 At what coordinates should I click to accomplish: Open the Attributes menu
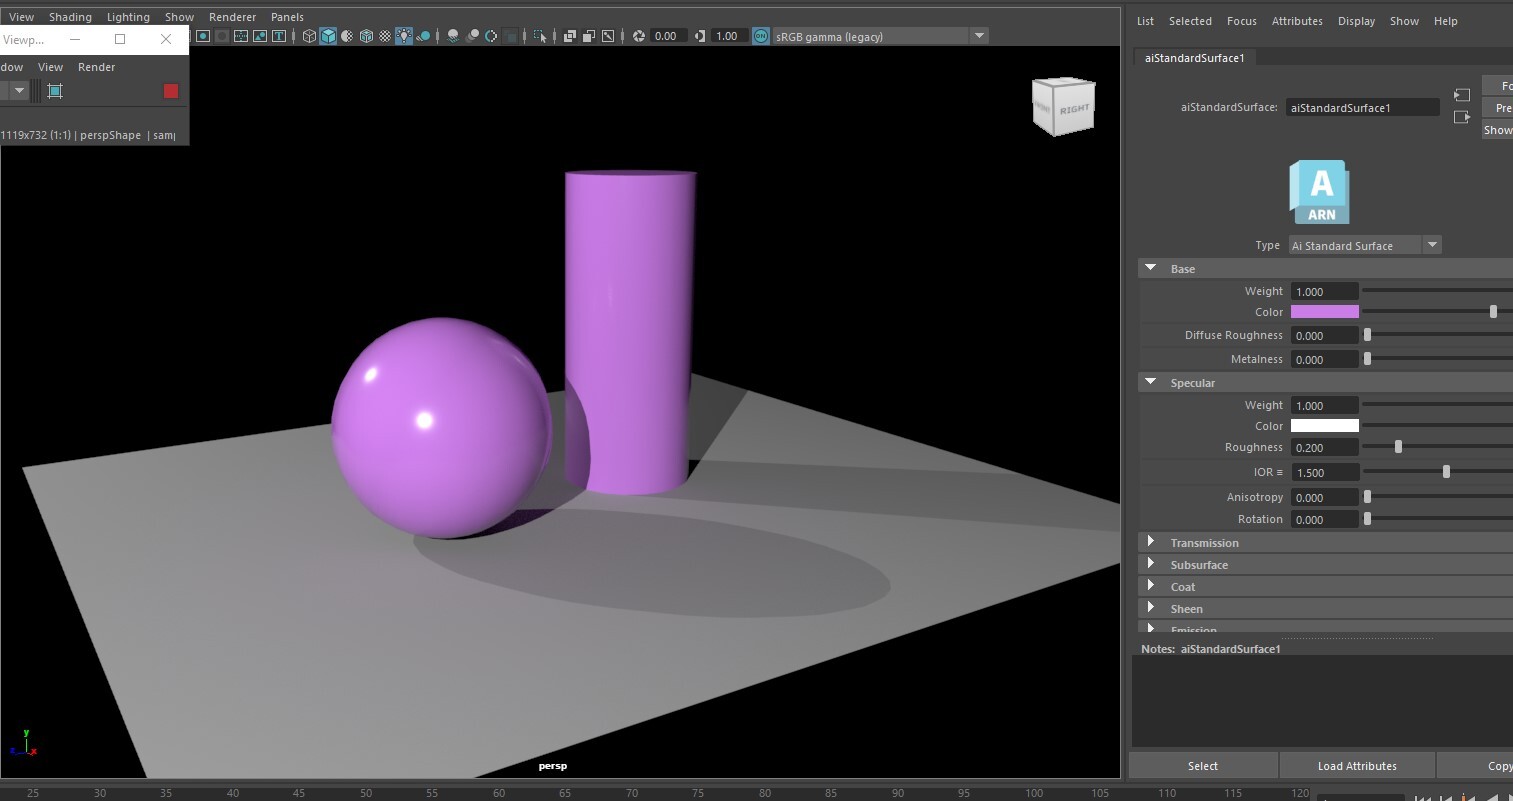click(1297, 21)
